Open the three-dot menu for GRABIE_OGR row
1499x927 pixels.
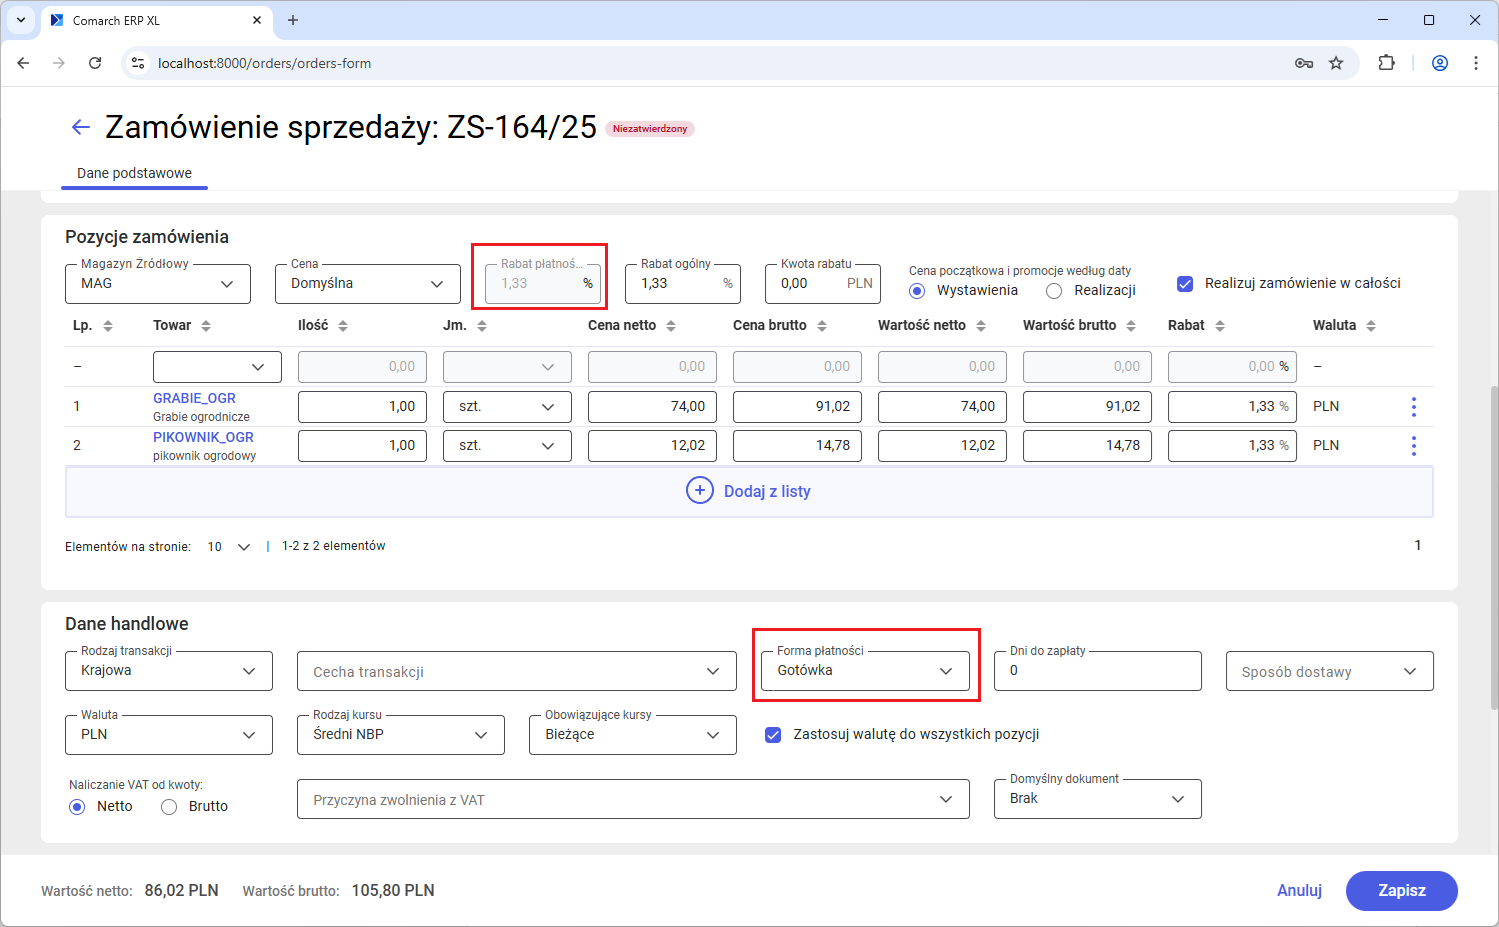coord(1413,406)
